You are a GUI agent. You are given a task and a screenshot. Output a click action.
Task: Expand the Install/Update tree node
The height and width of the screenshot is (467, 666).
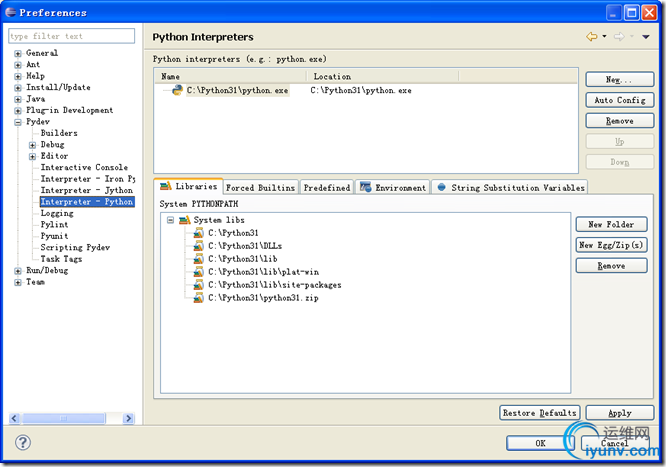(x=17, y=88)
